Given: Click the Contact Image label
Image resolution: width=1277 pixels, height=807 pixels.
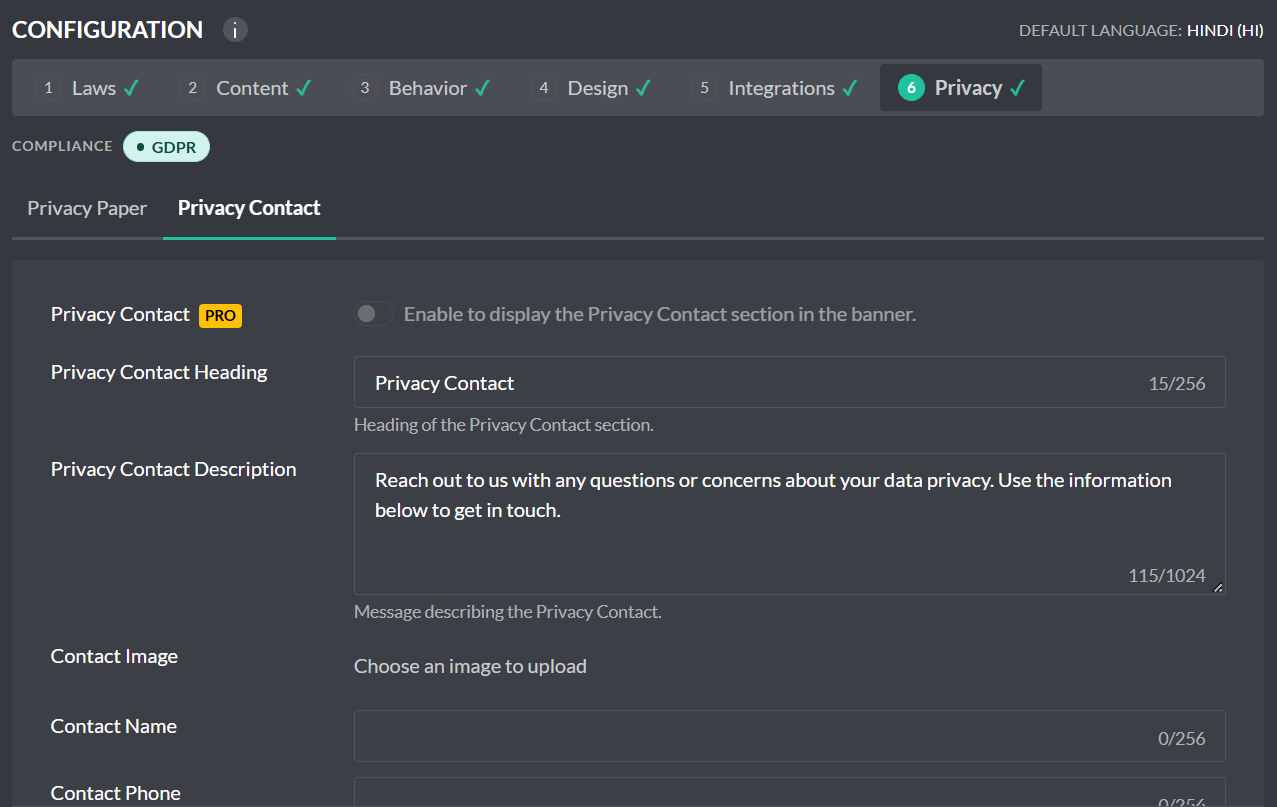Looking at the screenshot, I should (x=114, y=656).
